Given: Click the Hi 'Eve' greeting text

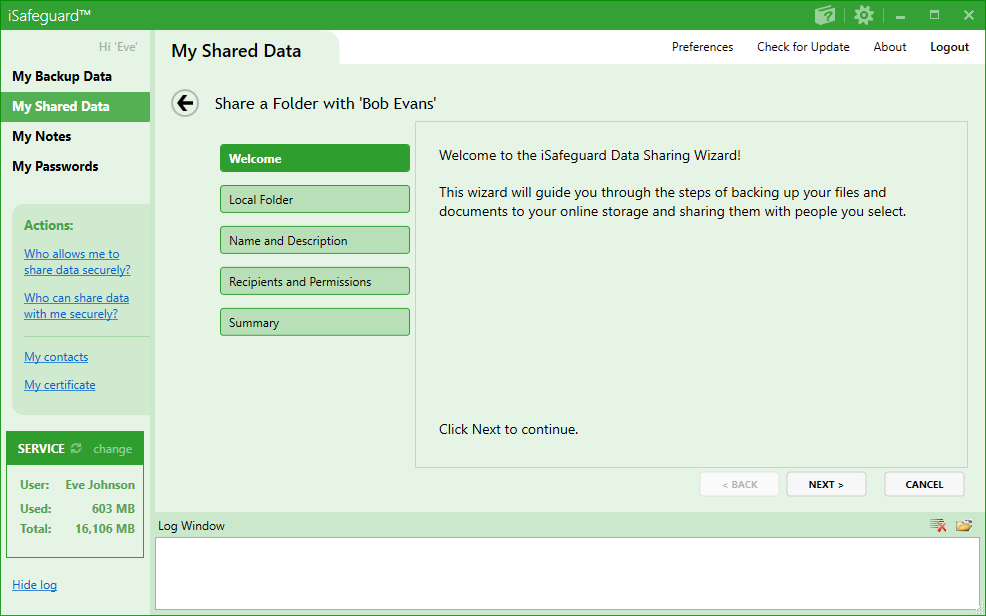Looking at the screenshot, I should click(x=118, y=47).
